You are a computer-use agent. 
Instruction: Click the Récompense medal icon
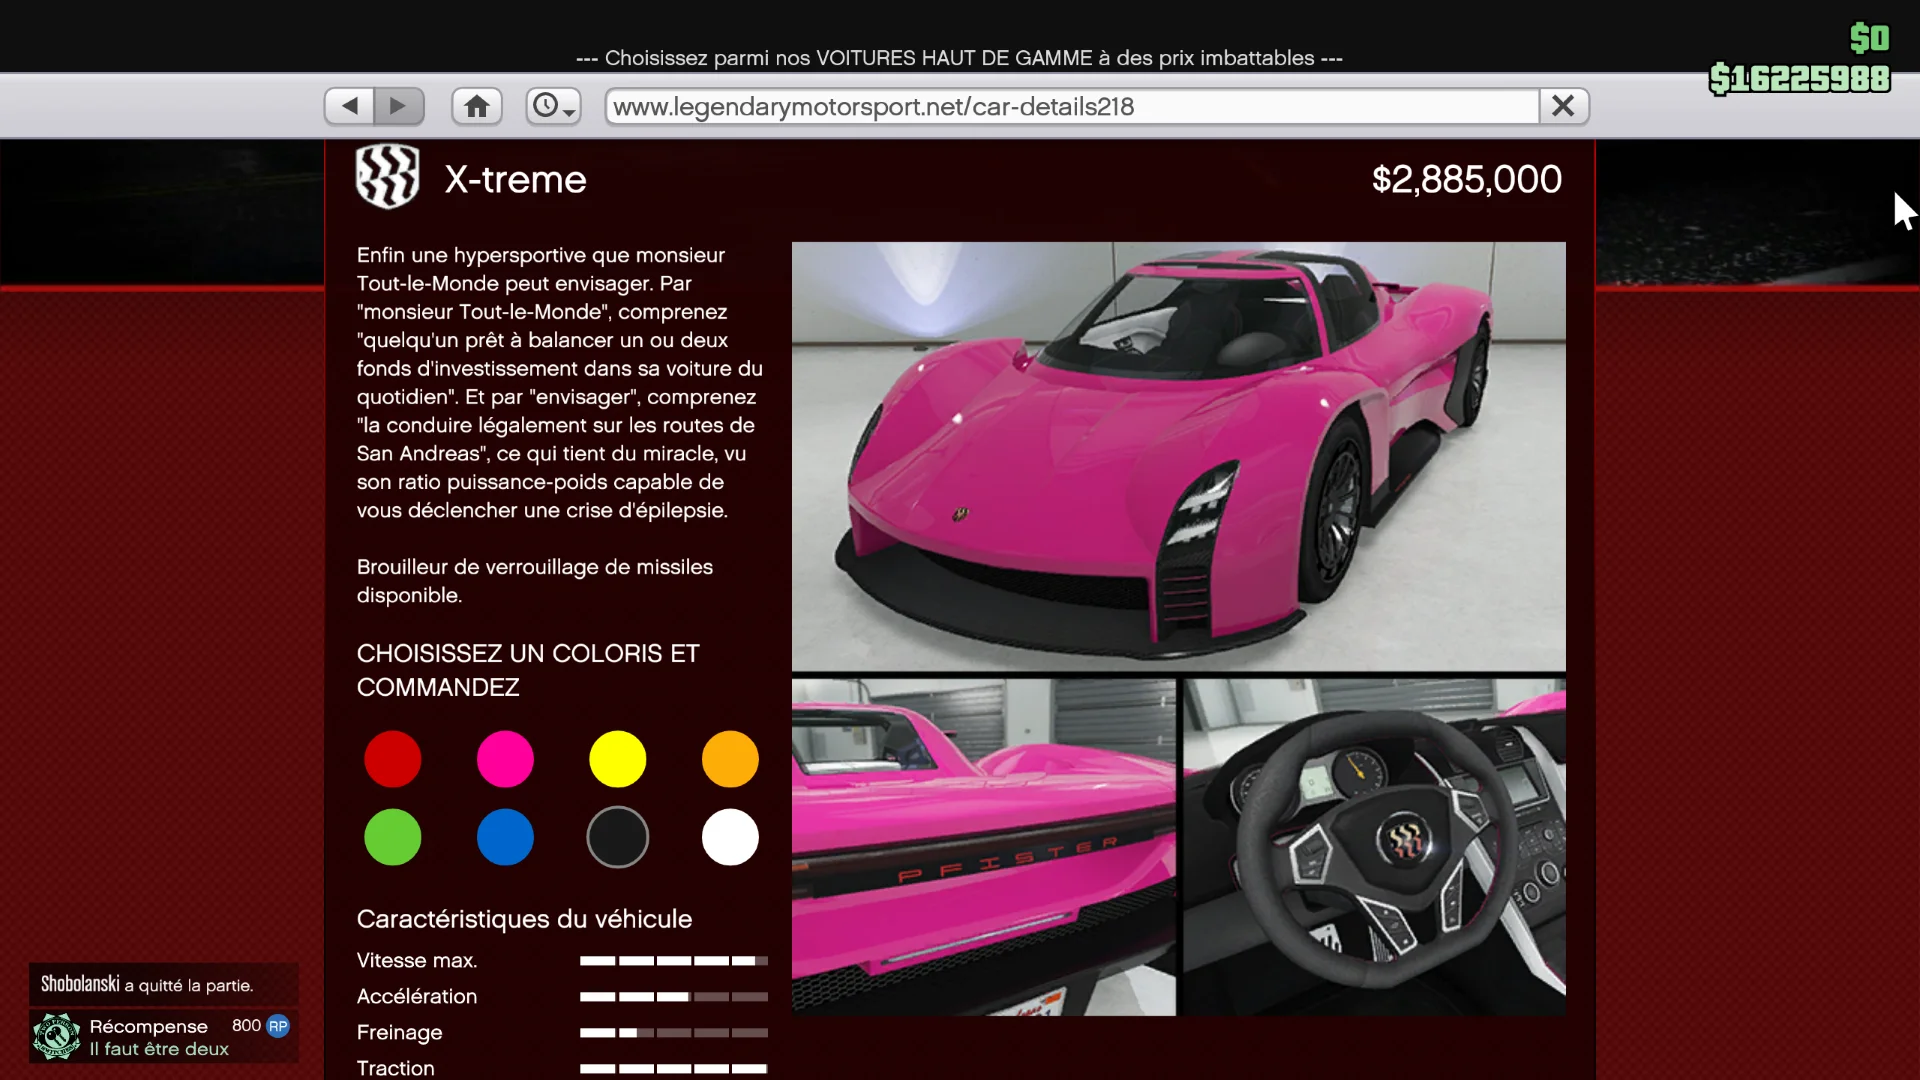point(56,1036)
